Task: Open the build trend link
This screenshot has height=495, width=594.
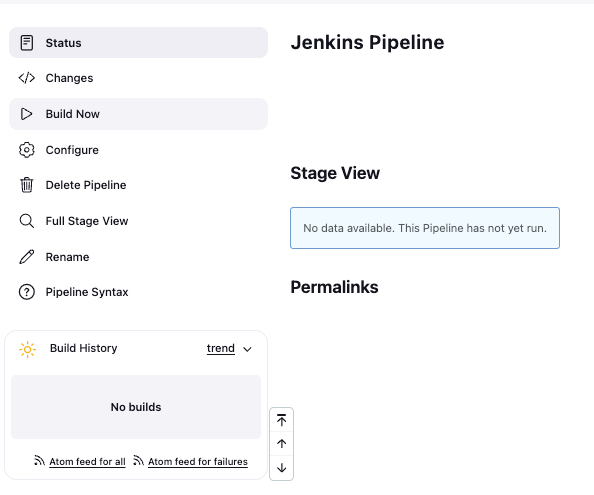Action: (x=220, y=348)
